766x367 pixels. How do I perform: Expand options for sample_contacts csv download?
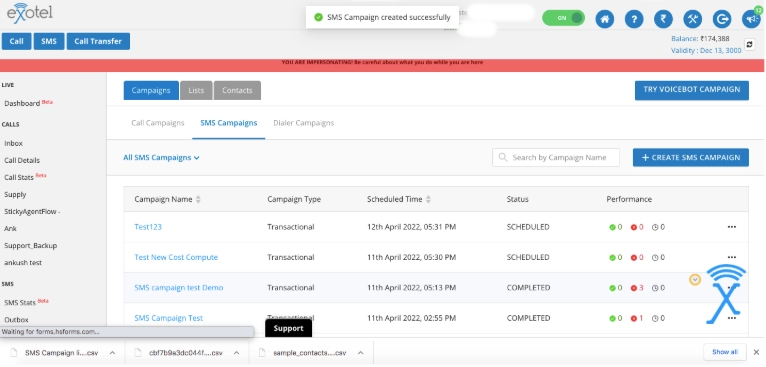[361, 353]
